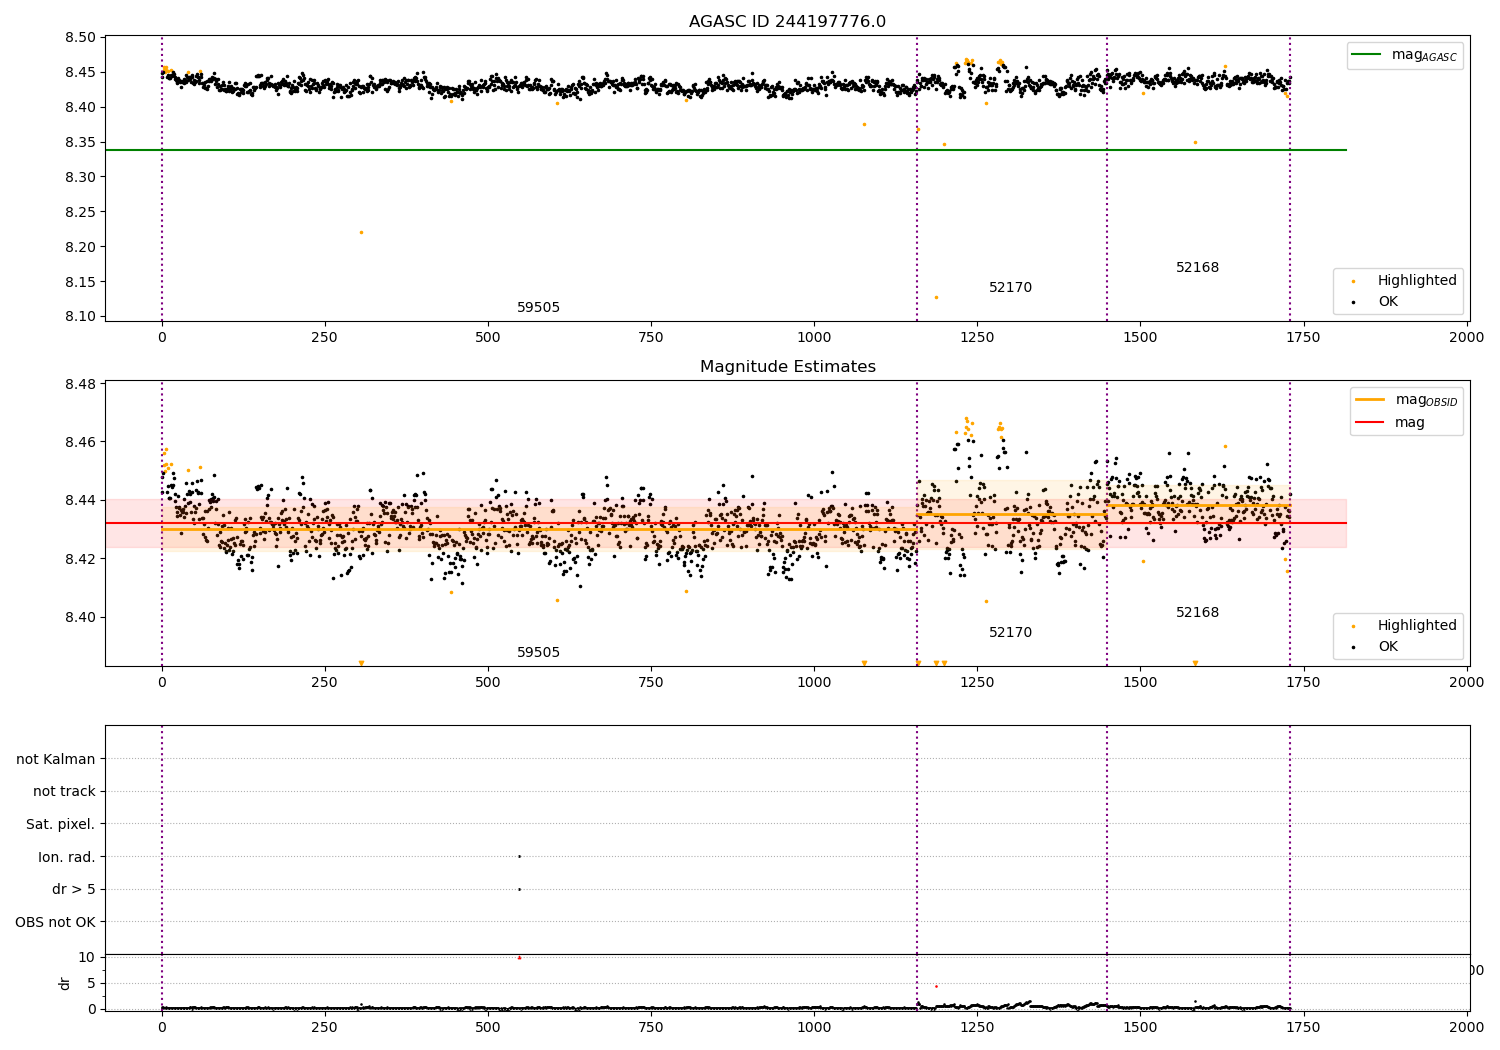
Task: Click the 750 x-axis tick label under the bottom plot
Action: (651, 1027)
